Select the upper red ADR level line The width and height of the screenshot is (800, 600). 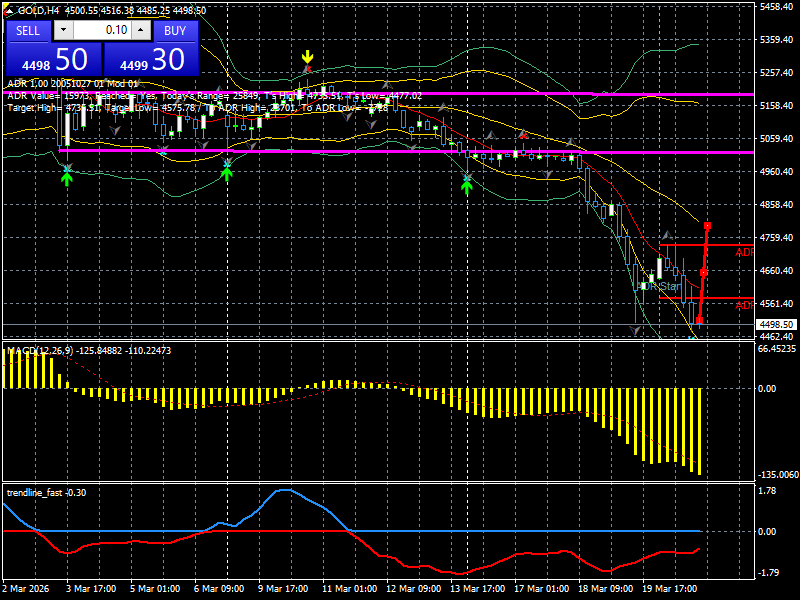(707, 245)
